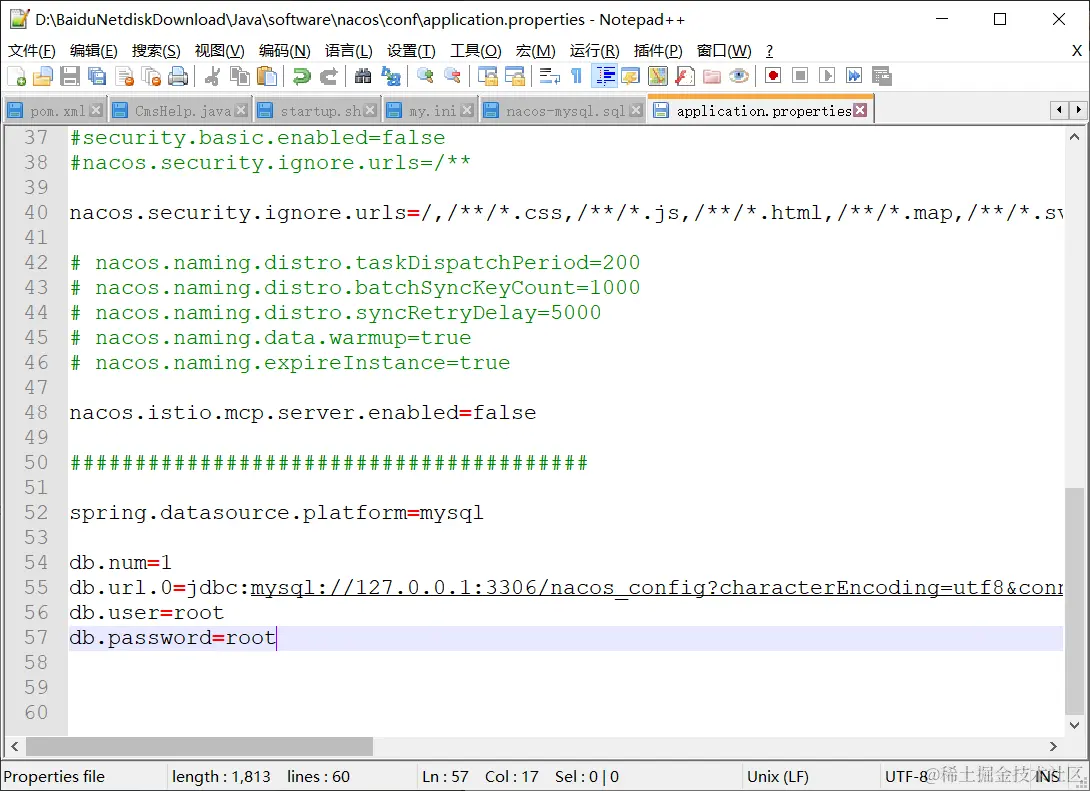Toggle show all characters pilcrow icon
Screen dimensions: 1090x791
576,76
